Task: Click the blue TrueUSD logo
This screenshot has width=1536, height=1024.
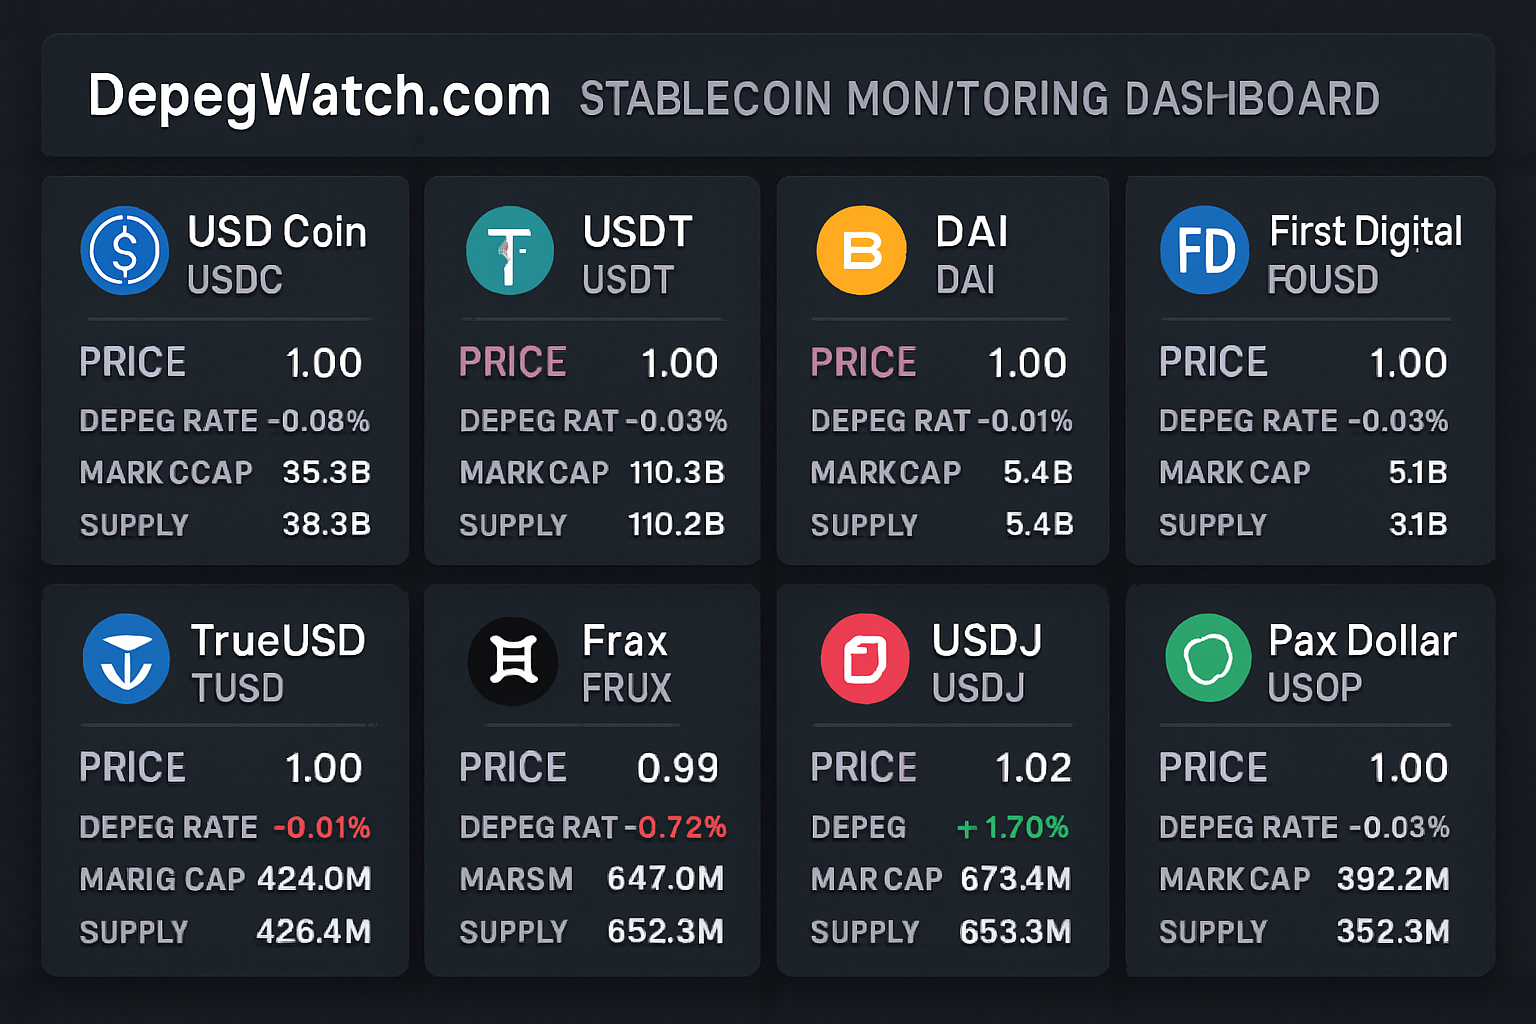Action: point(127,659)
